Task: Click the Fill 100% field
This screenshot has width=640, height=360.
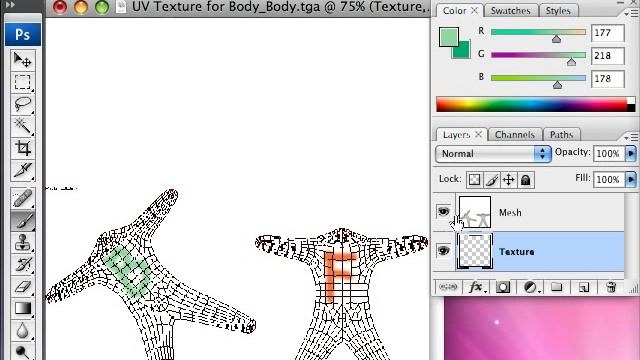Action: pos(609,180)
